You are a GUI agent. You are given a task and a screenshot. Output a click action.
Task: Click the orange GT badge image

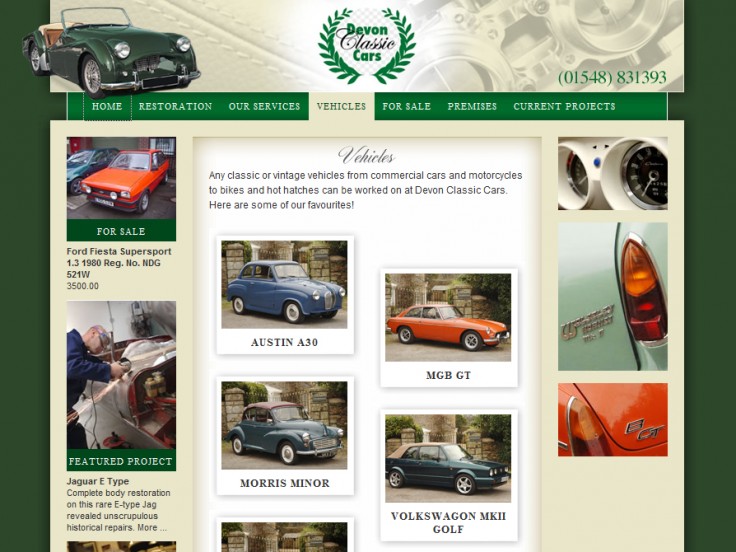[612, 420]
